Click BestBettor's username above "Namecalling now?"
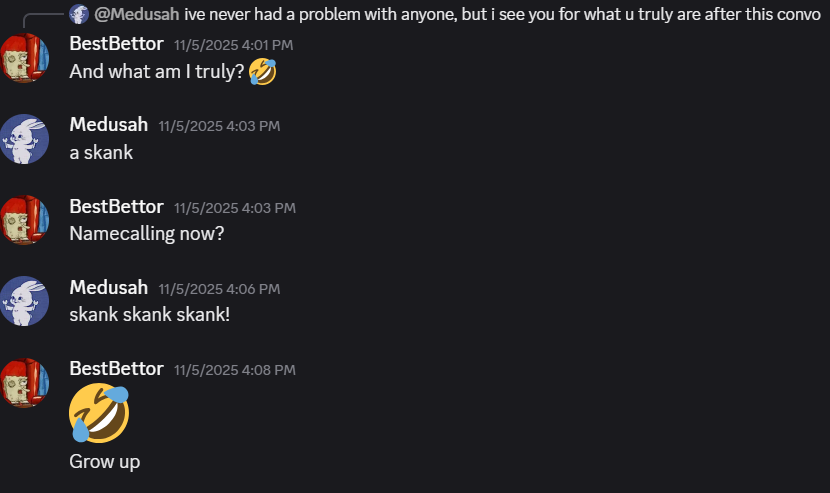The width and height of the screenshot is (830, 493). point(116,207)
